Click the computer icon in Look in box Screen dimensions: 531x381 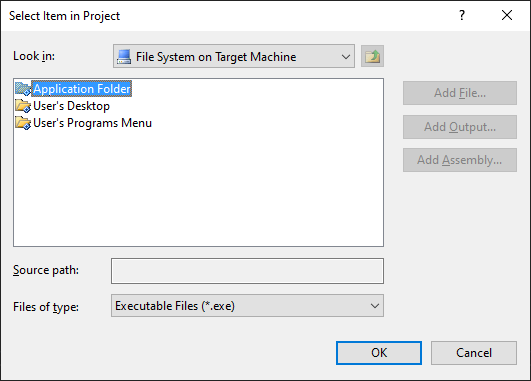click(124, 57)
